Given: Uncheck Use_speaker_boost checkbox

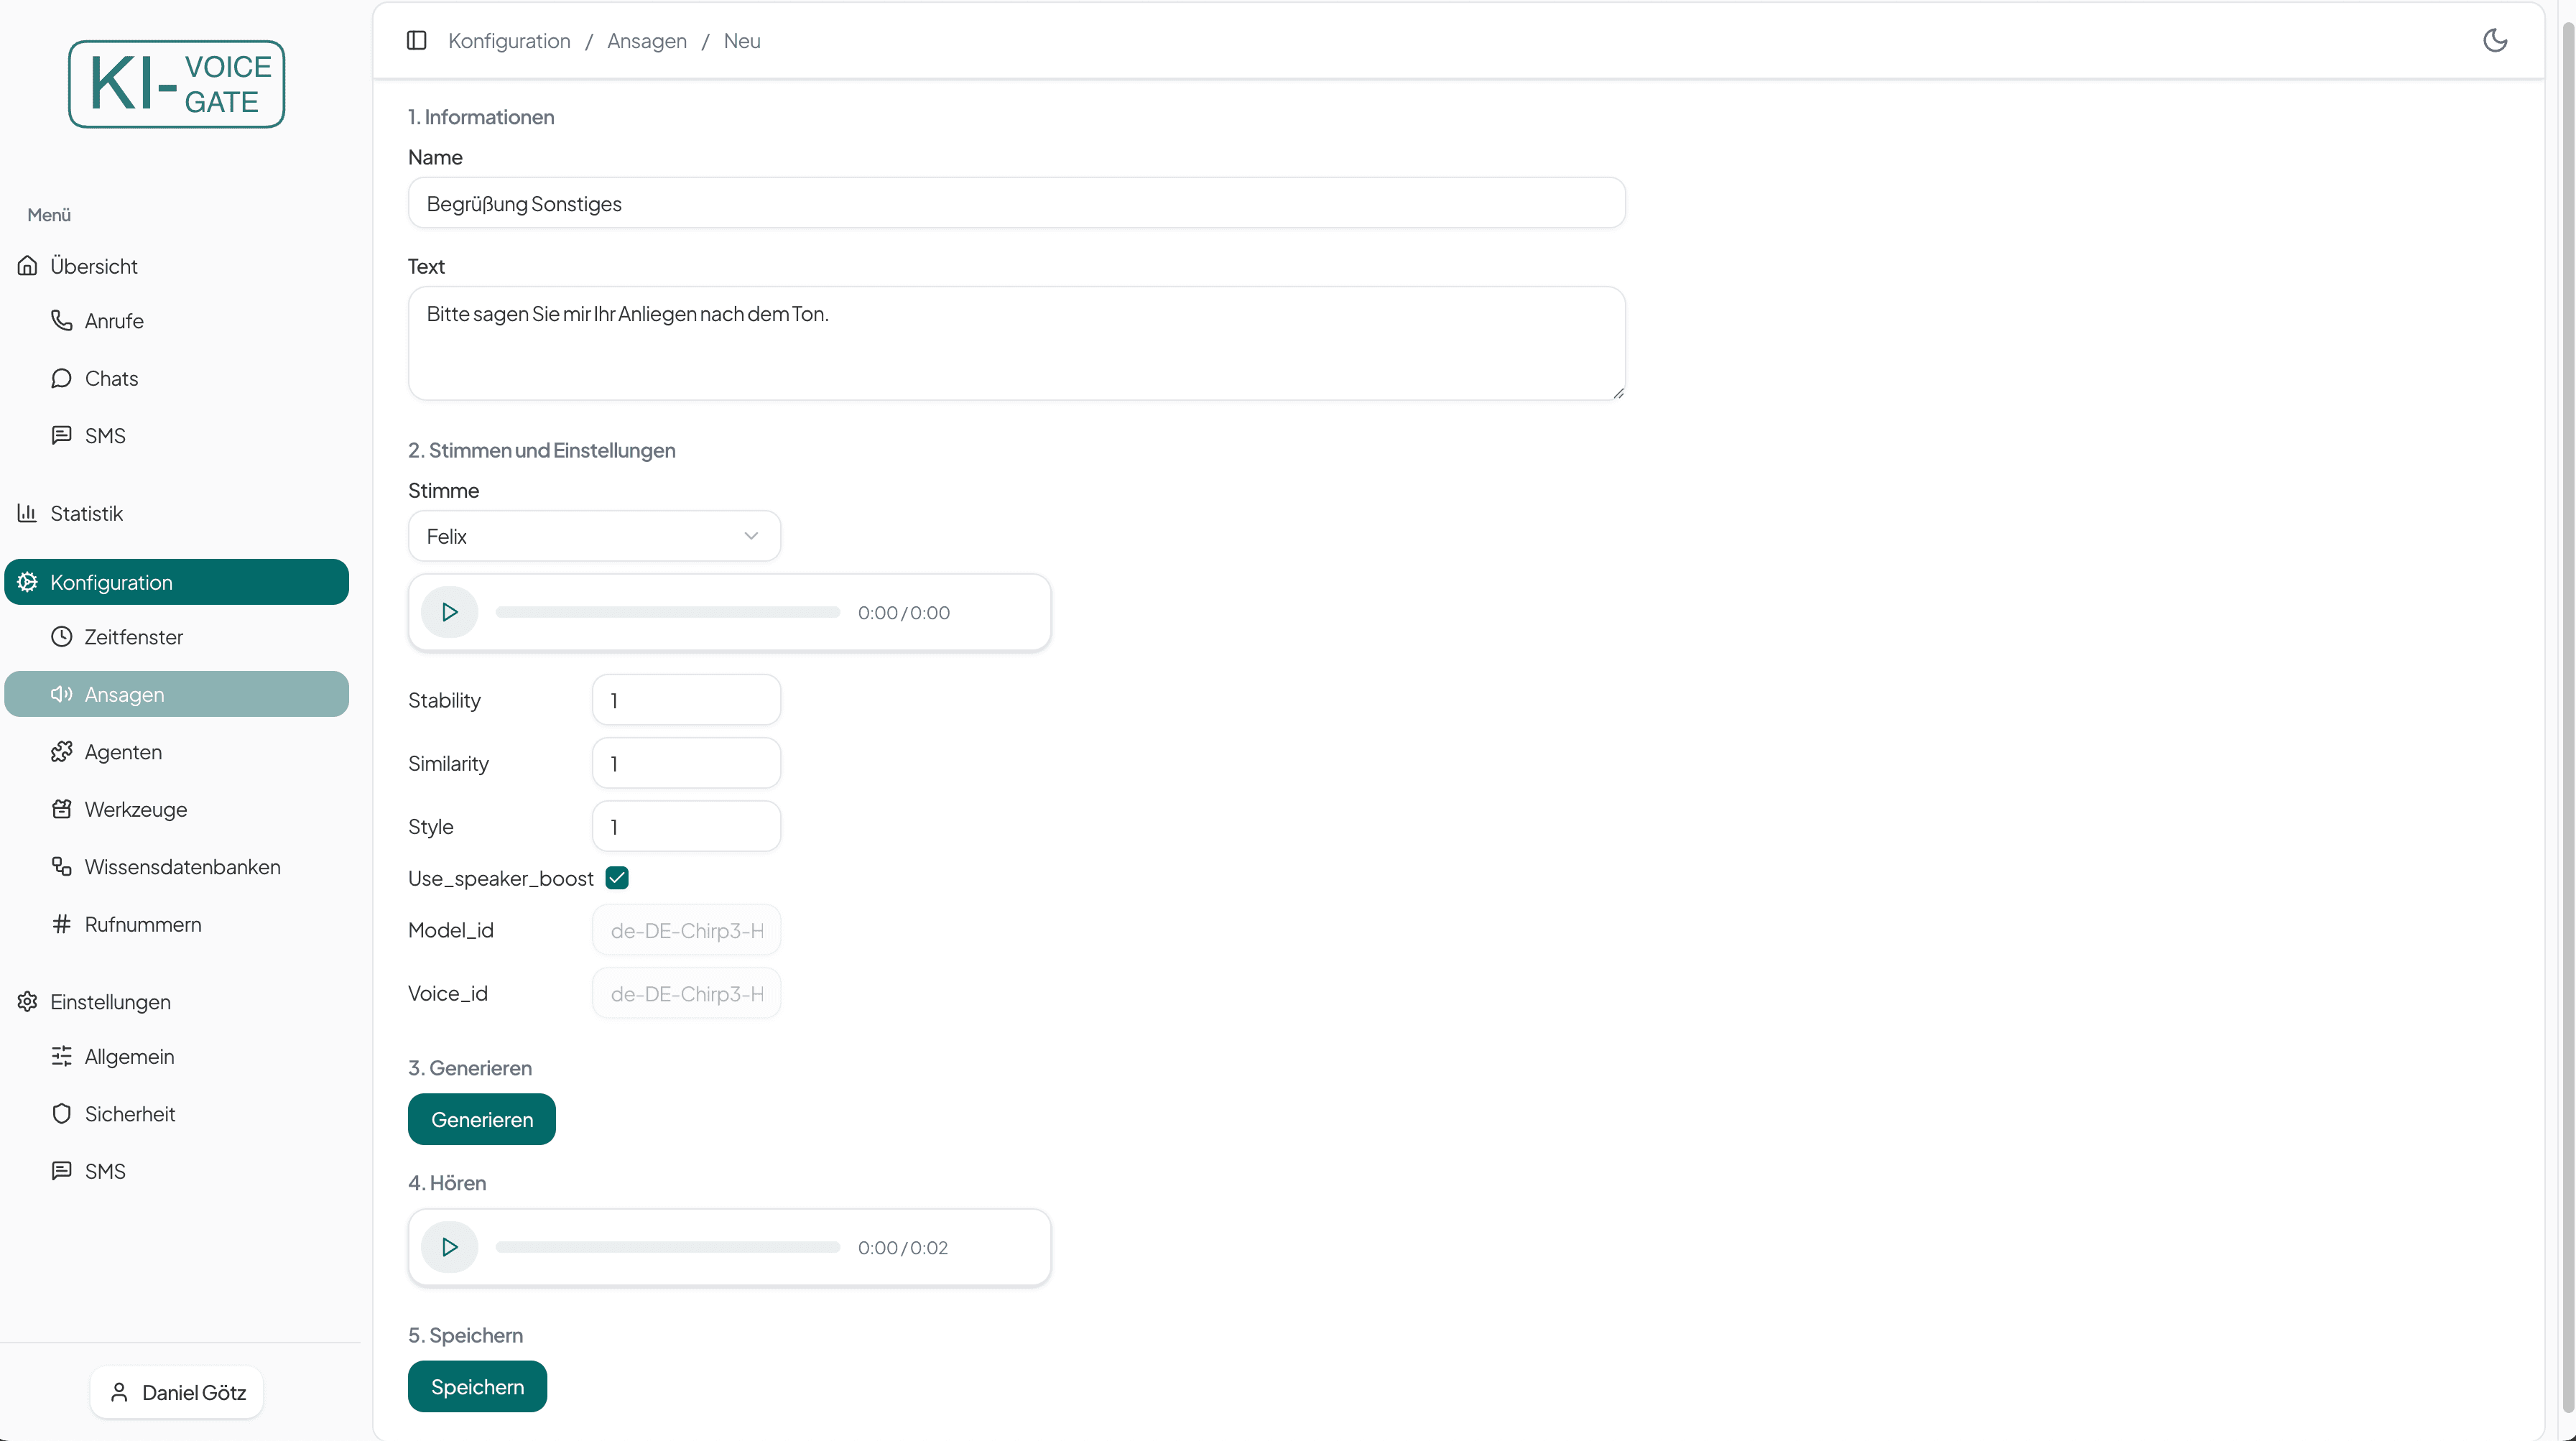Looking at the screenshot, I should 617,878.
